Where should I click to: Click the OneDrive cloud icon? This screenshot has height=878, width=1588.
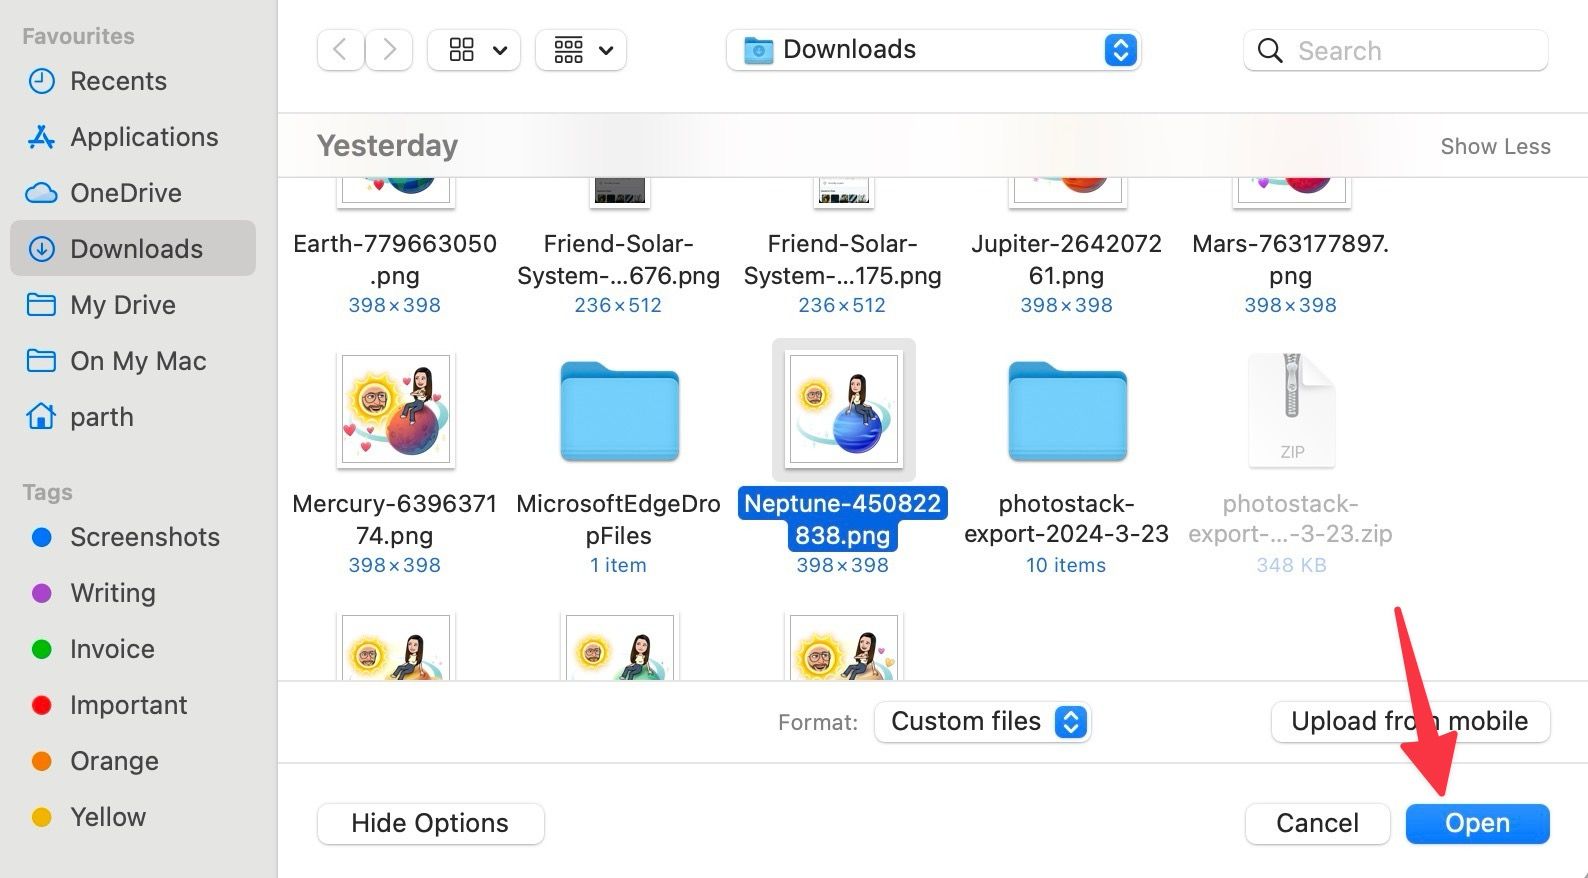click(x=41, y=193)
